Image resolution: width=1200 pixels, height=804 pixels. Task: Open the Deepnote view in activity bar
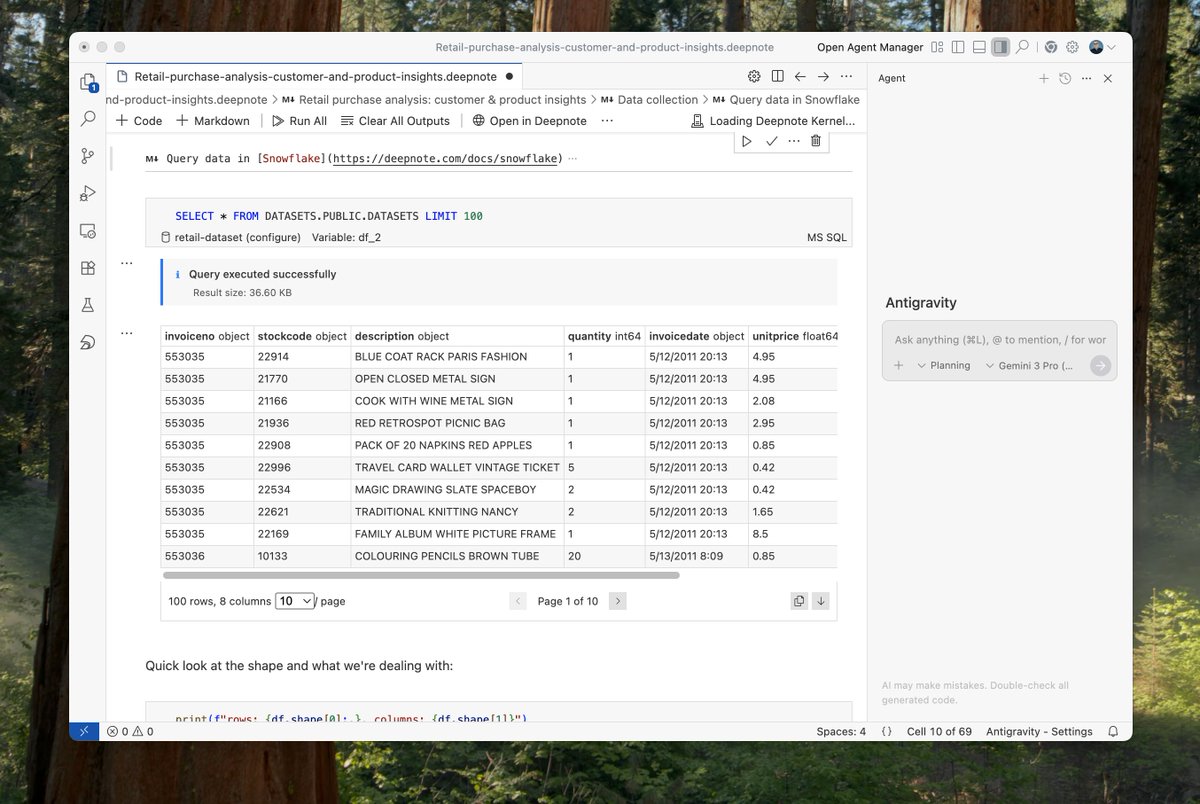click(88, 342)
